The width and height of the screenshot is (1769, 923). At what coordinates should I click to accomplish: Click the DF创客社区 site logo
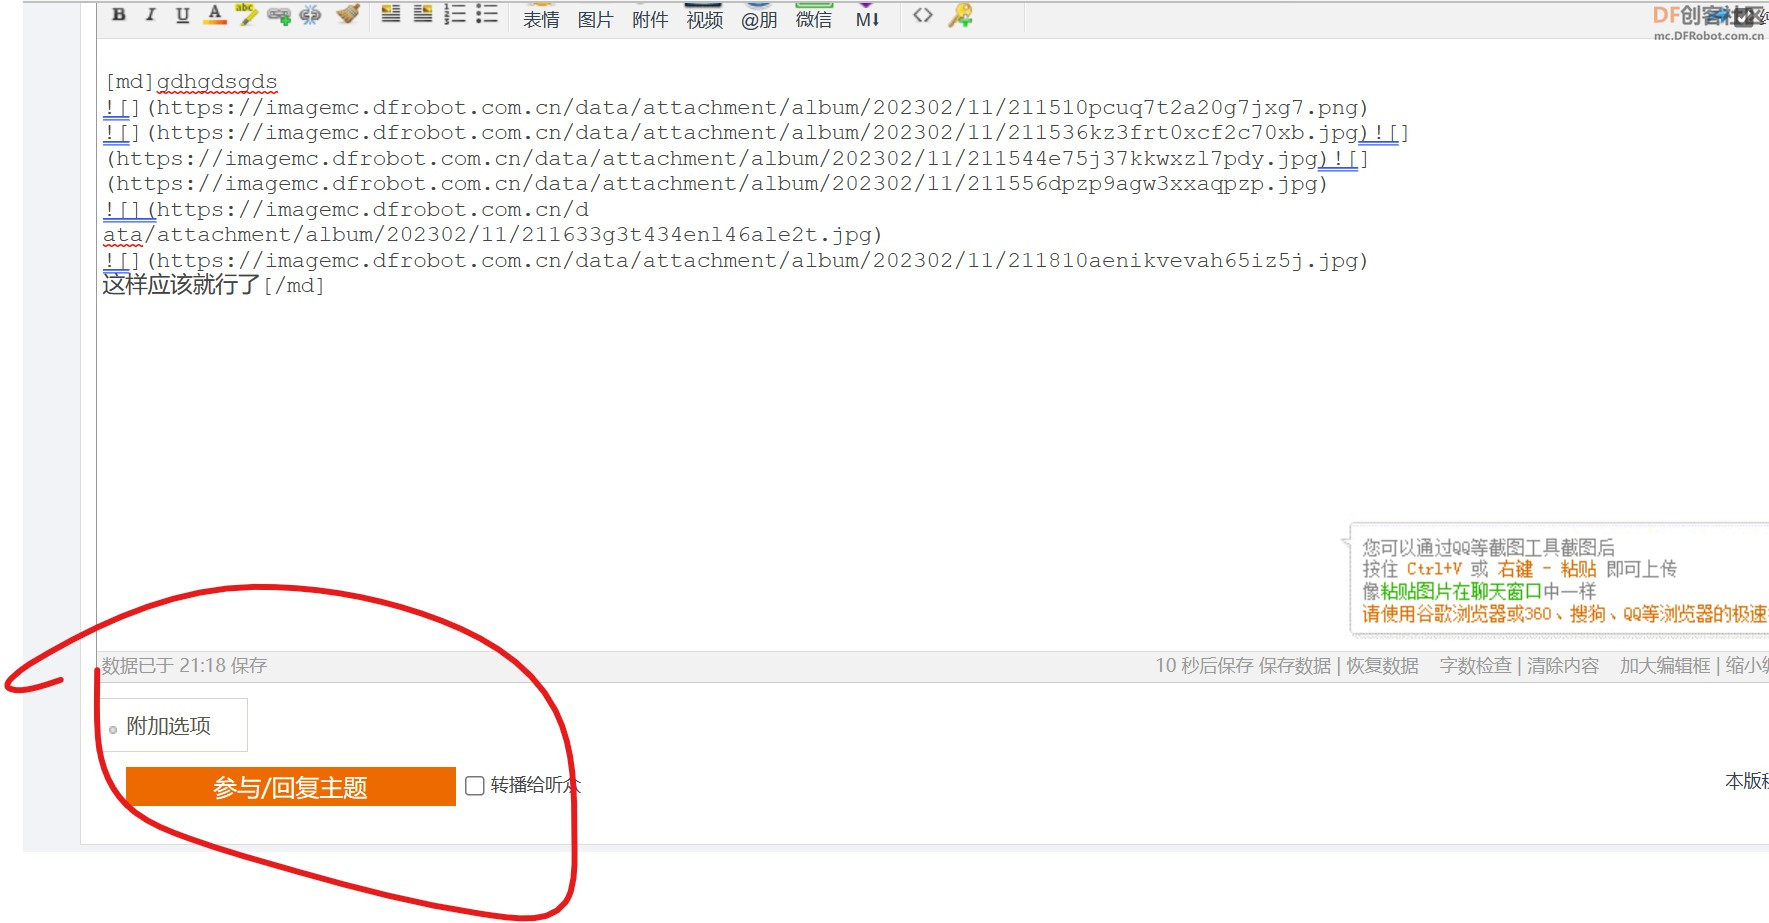click(1710, 21)
